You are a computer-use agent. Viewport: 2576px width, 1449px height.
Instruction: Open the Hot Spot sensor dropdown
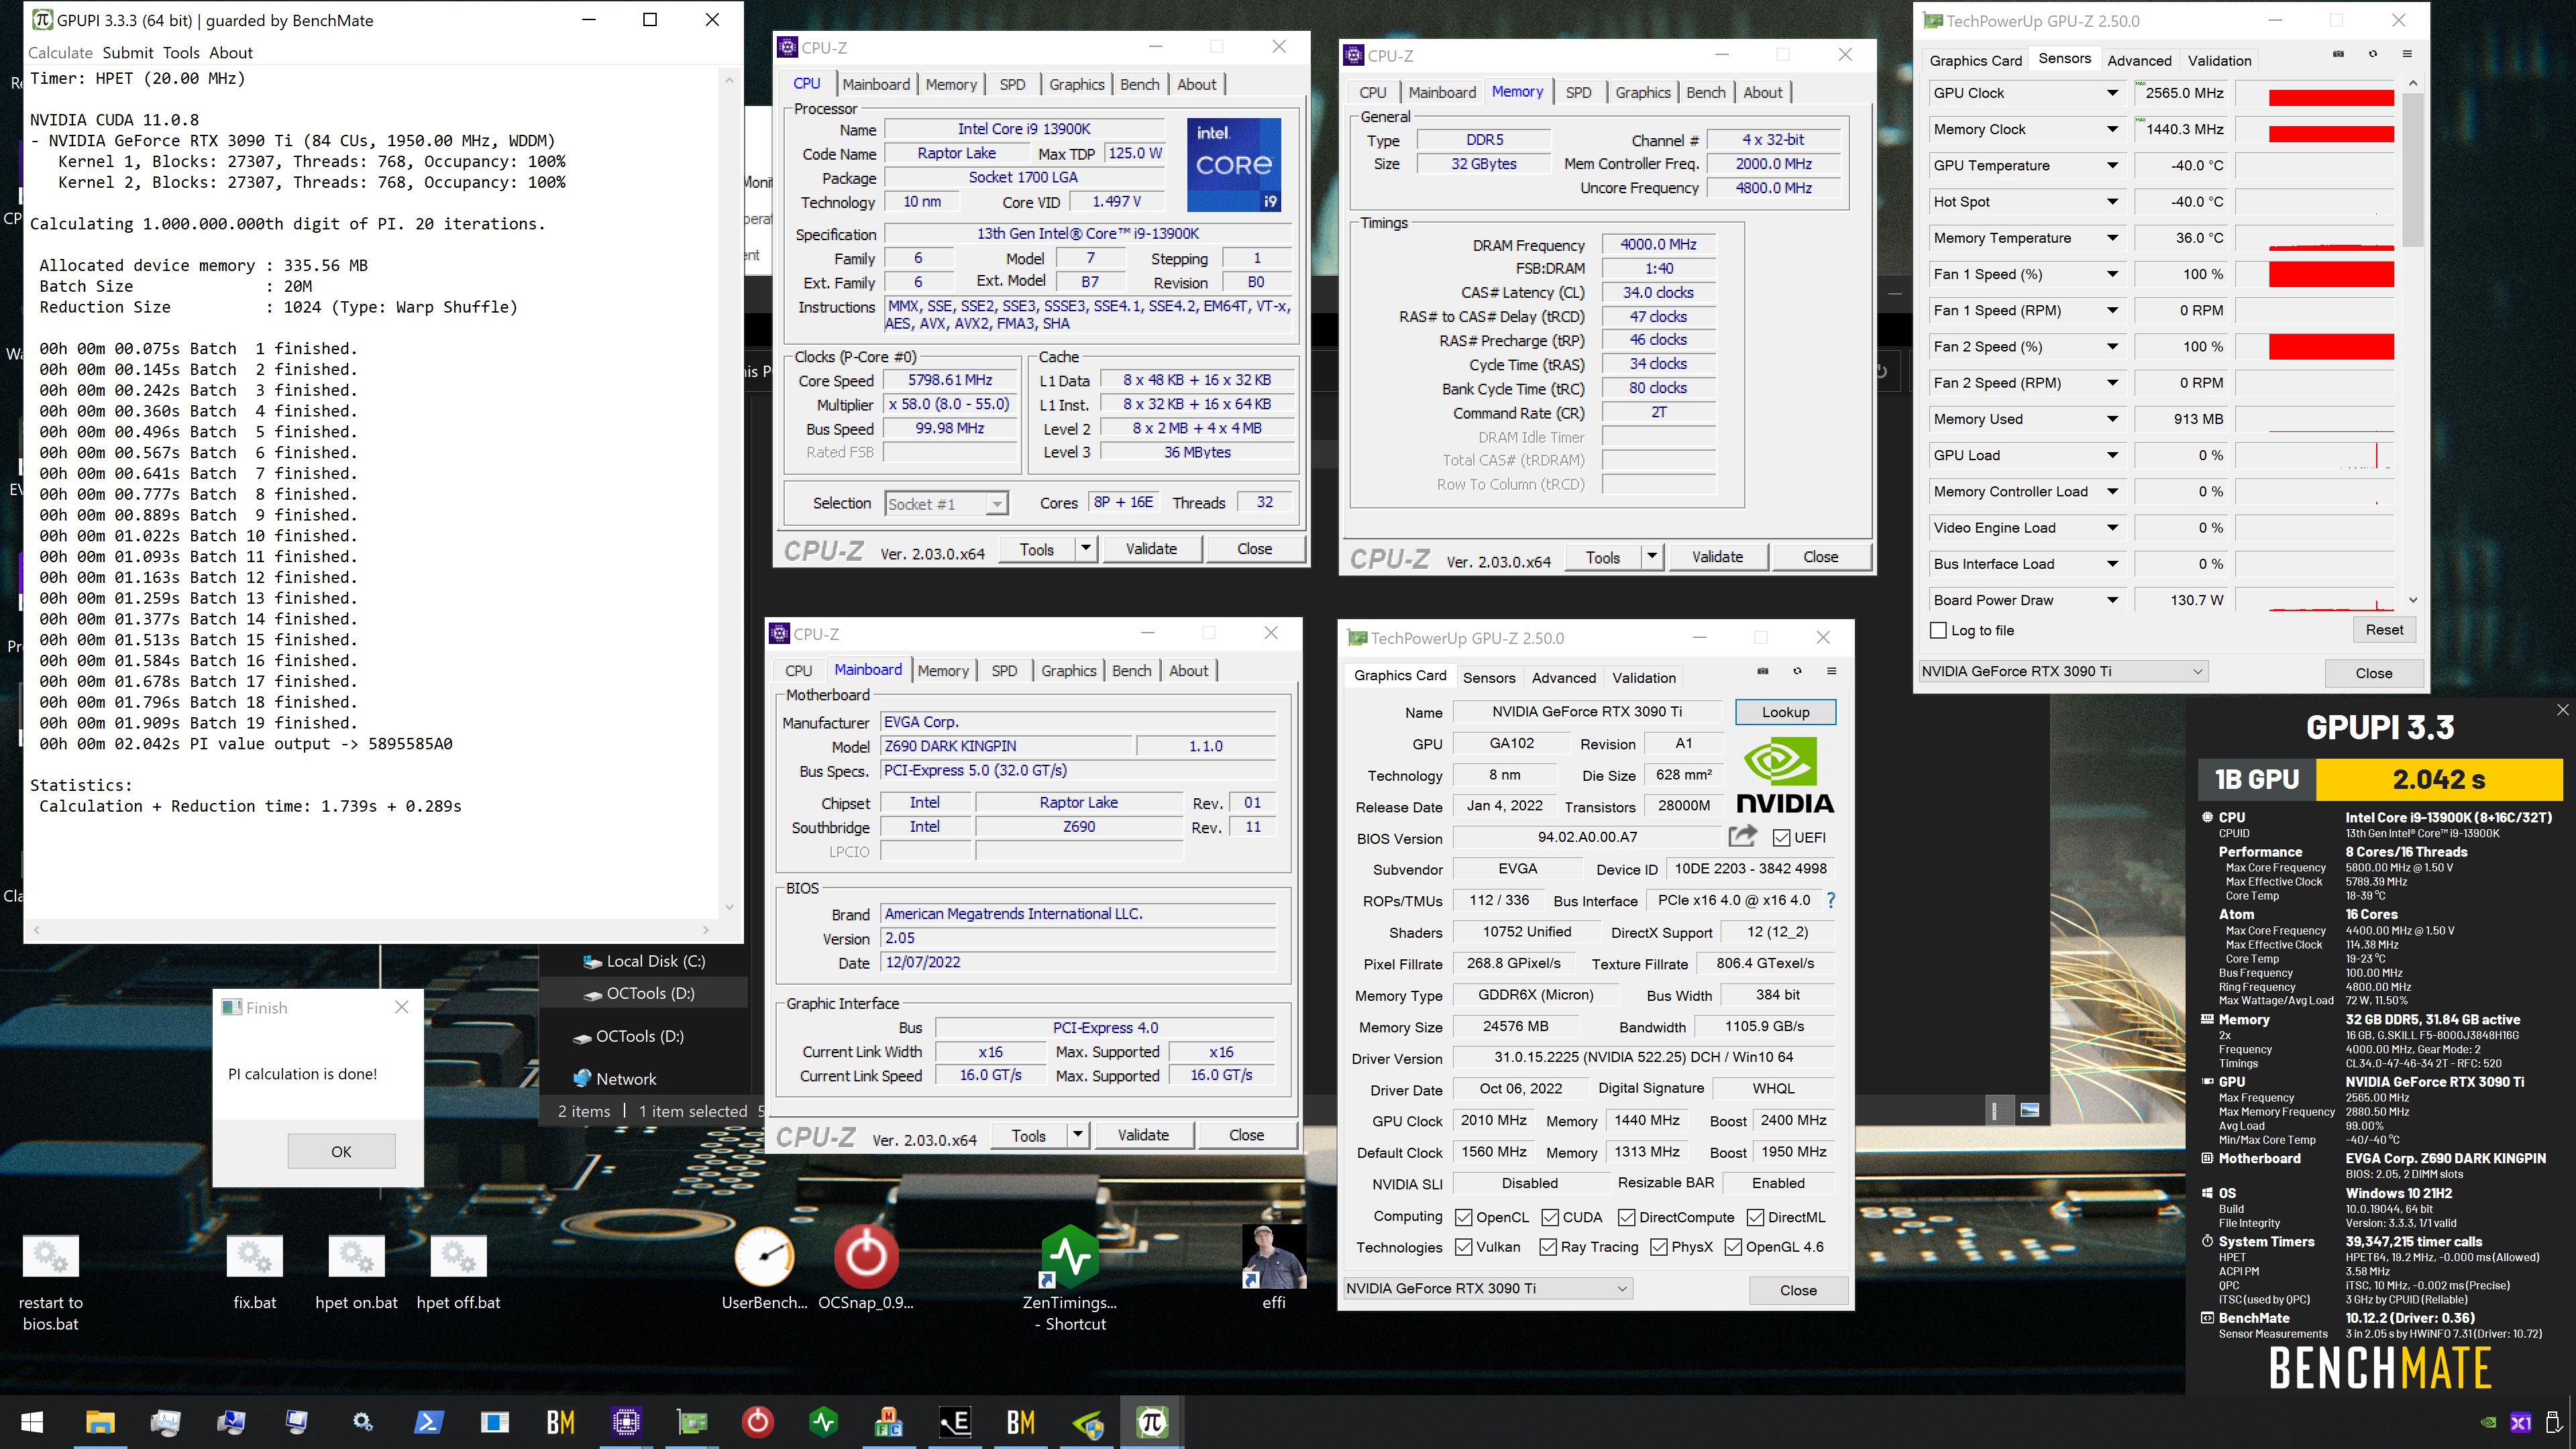[x=2112, y=202]
